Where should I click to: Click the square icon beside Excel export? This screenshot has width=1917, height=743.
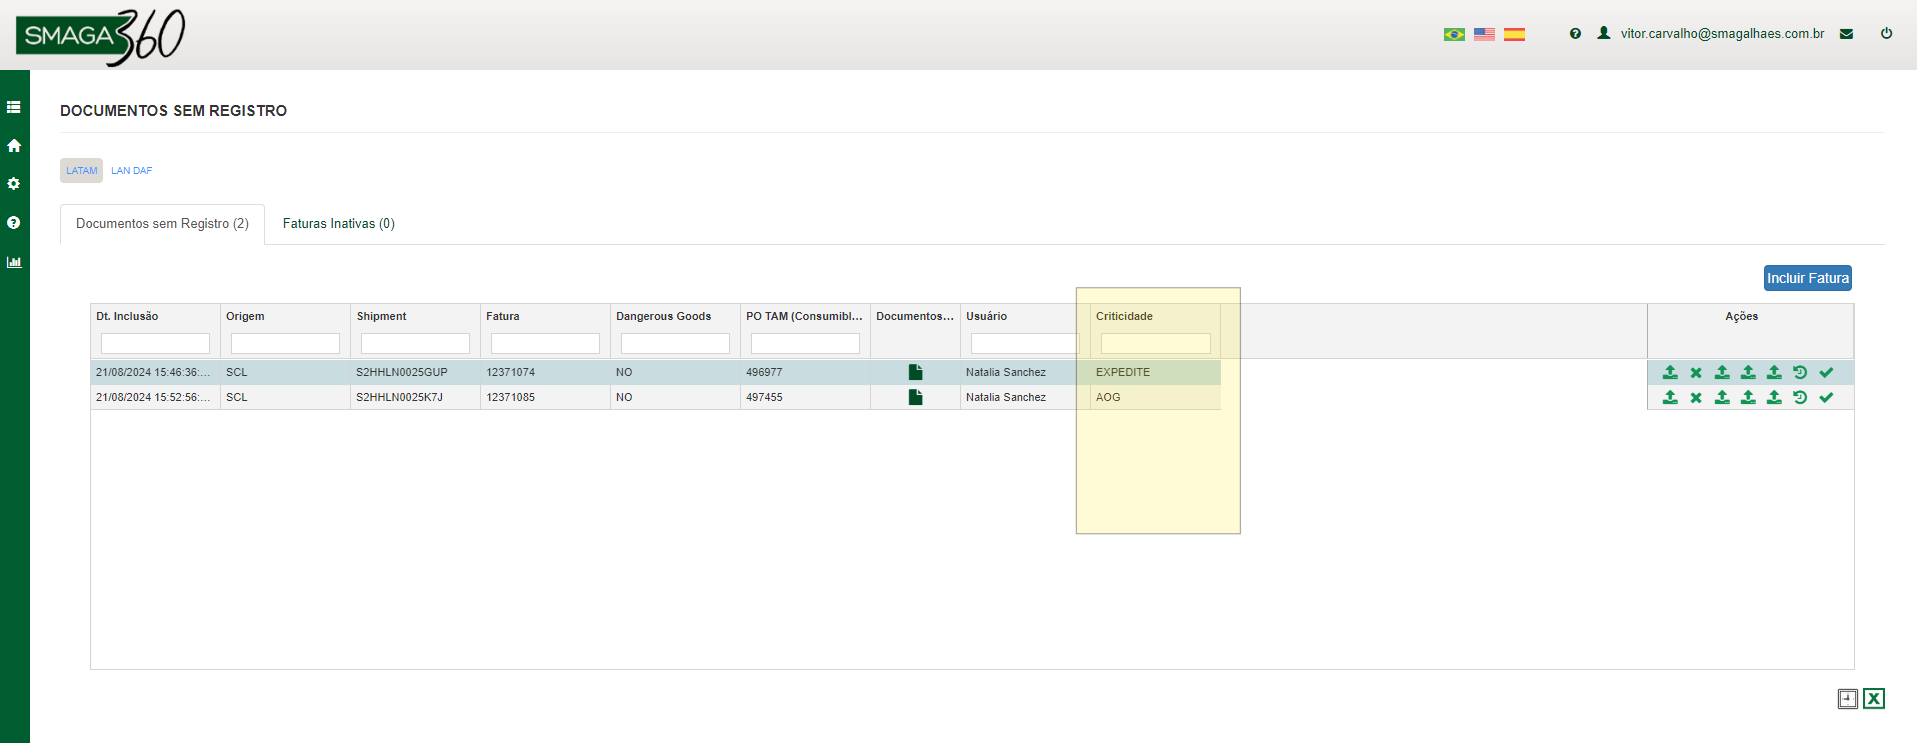[1847, 699]
